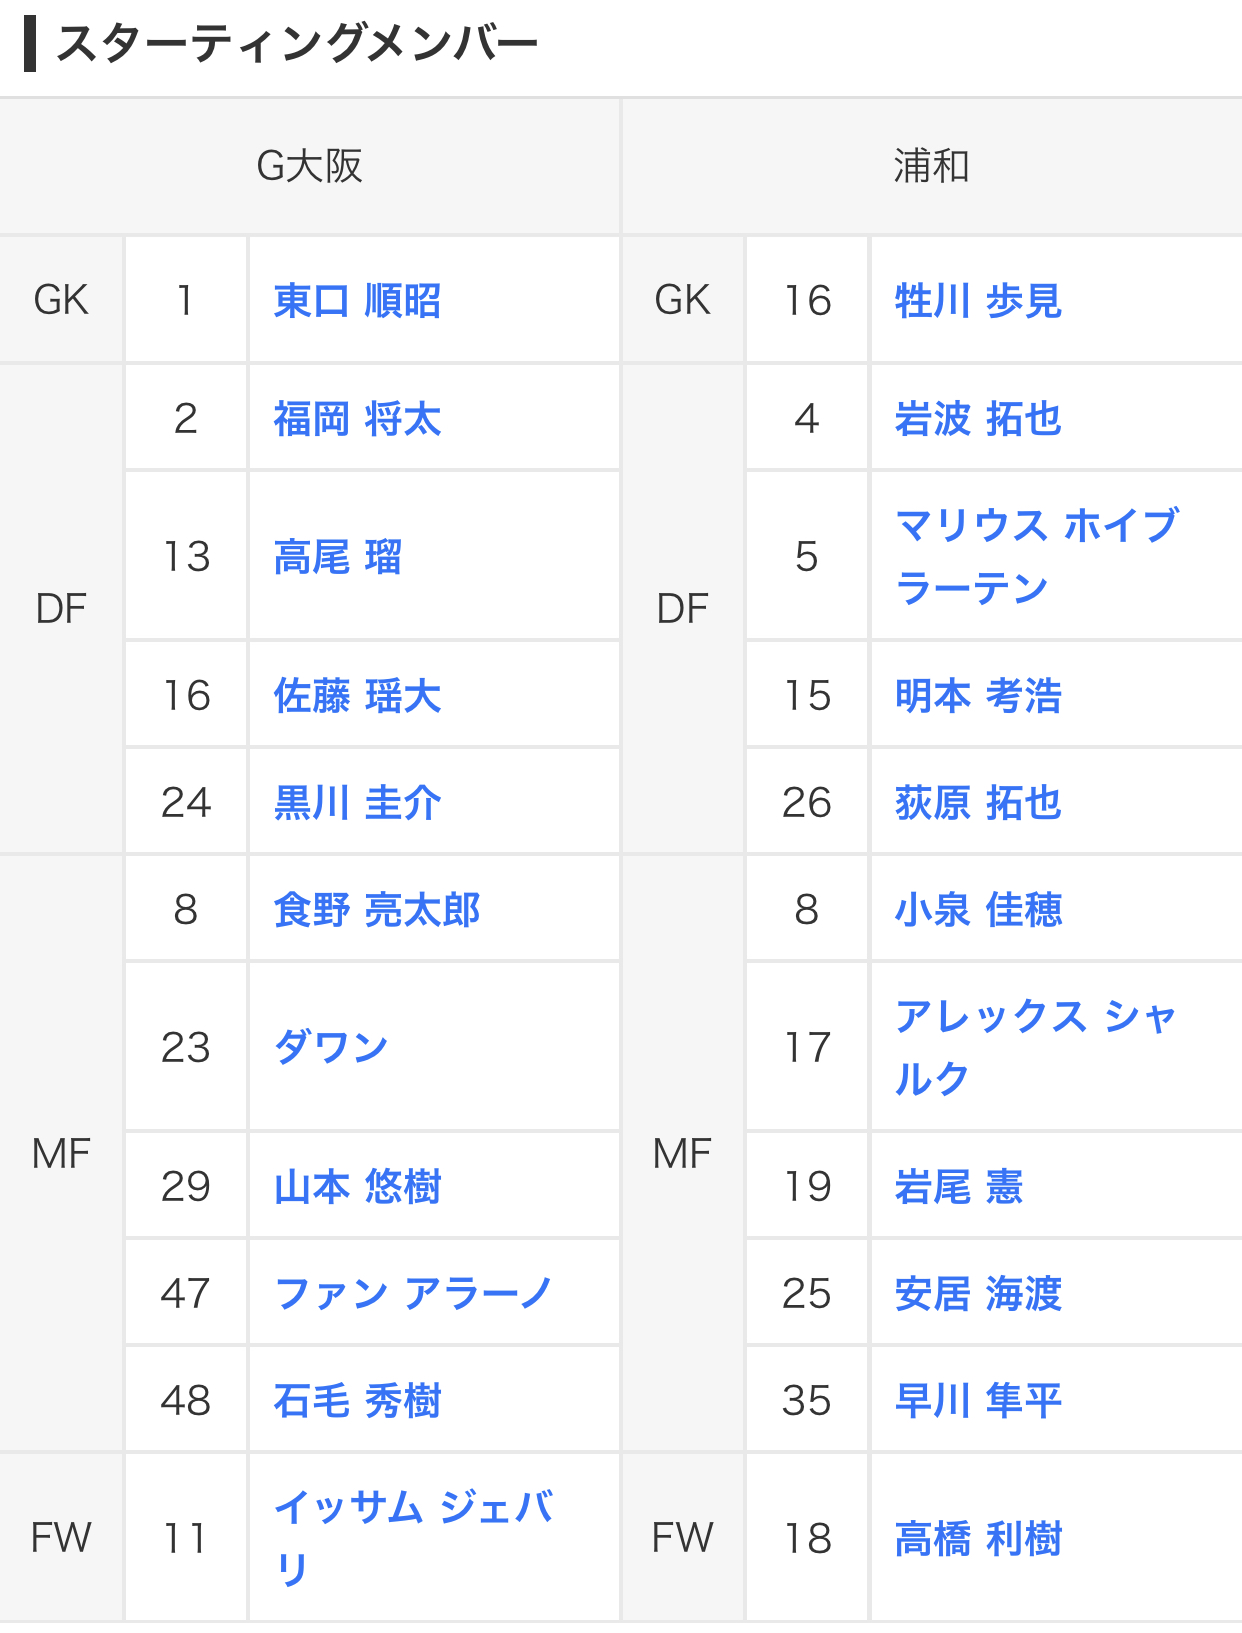Click 高橋 利樹 forward link
The height and width of the screenshot is (1633, 1242).
tap(977, 1539)
